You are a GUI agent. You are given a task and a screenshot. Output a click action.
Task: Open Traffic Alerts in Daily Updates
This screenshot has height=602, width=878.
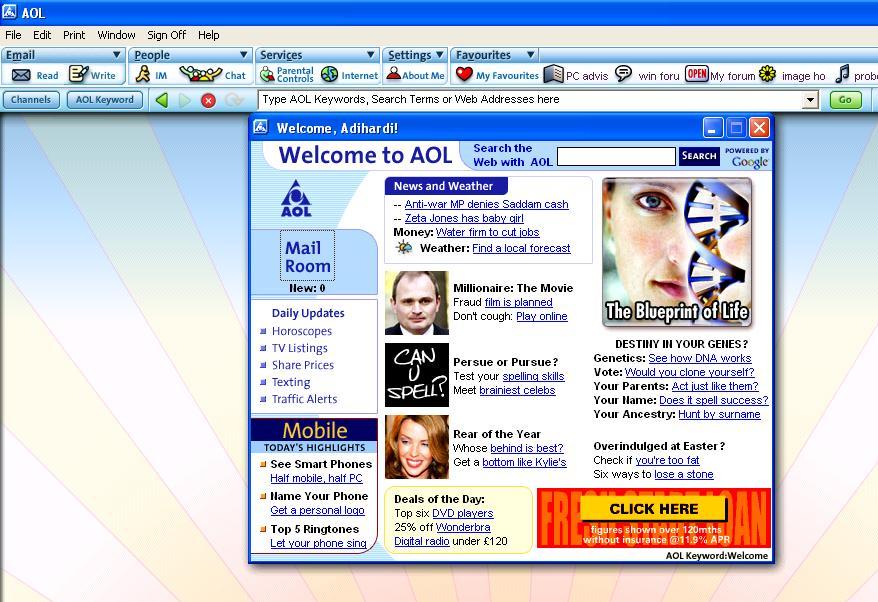point(305,399)
